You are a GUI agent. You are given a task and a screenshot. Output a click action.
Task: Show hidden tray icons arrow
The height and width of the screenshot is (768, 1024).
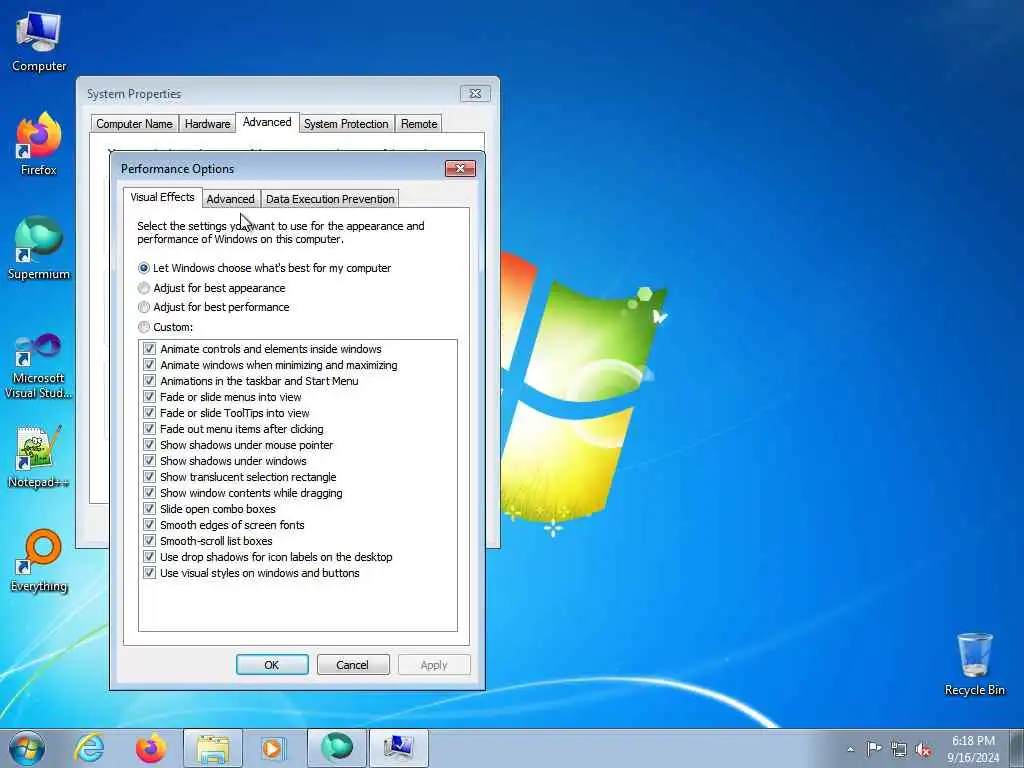point(850,749)
